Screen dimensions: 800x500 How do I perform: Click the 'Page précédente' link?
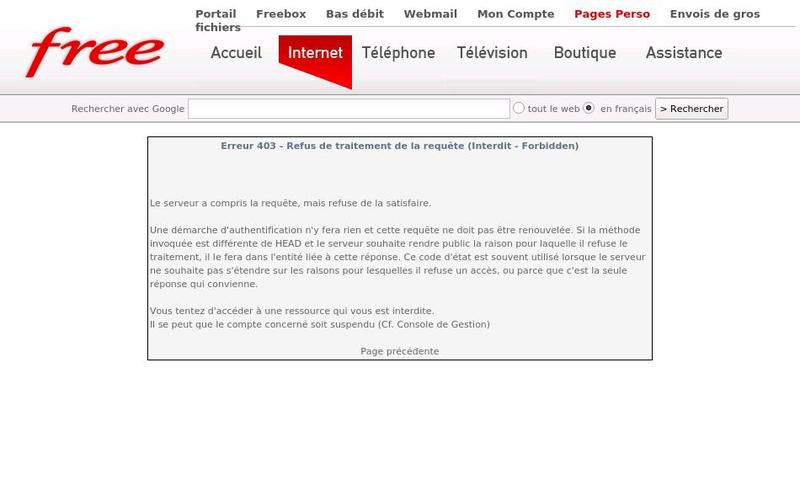click(399, 351)
